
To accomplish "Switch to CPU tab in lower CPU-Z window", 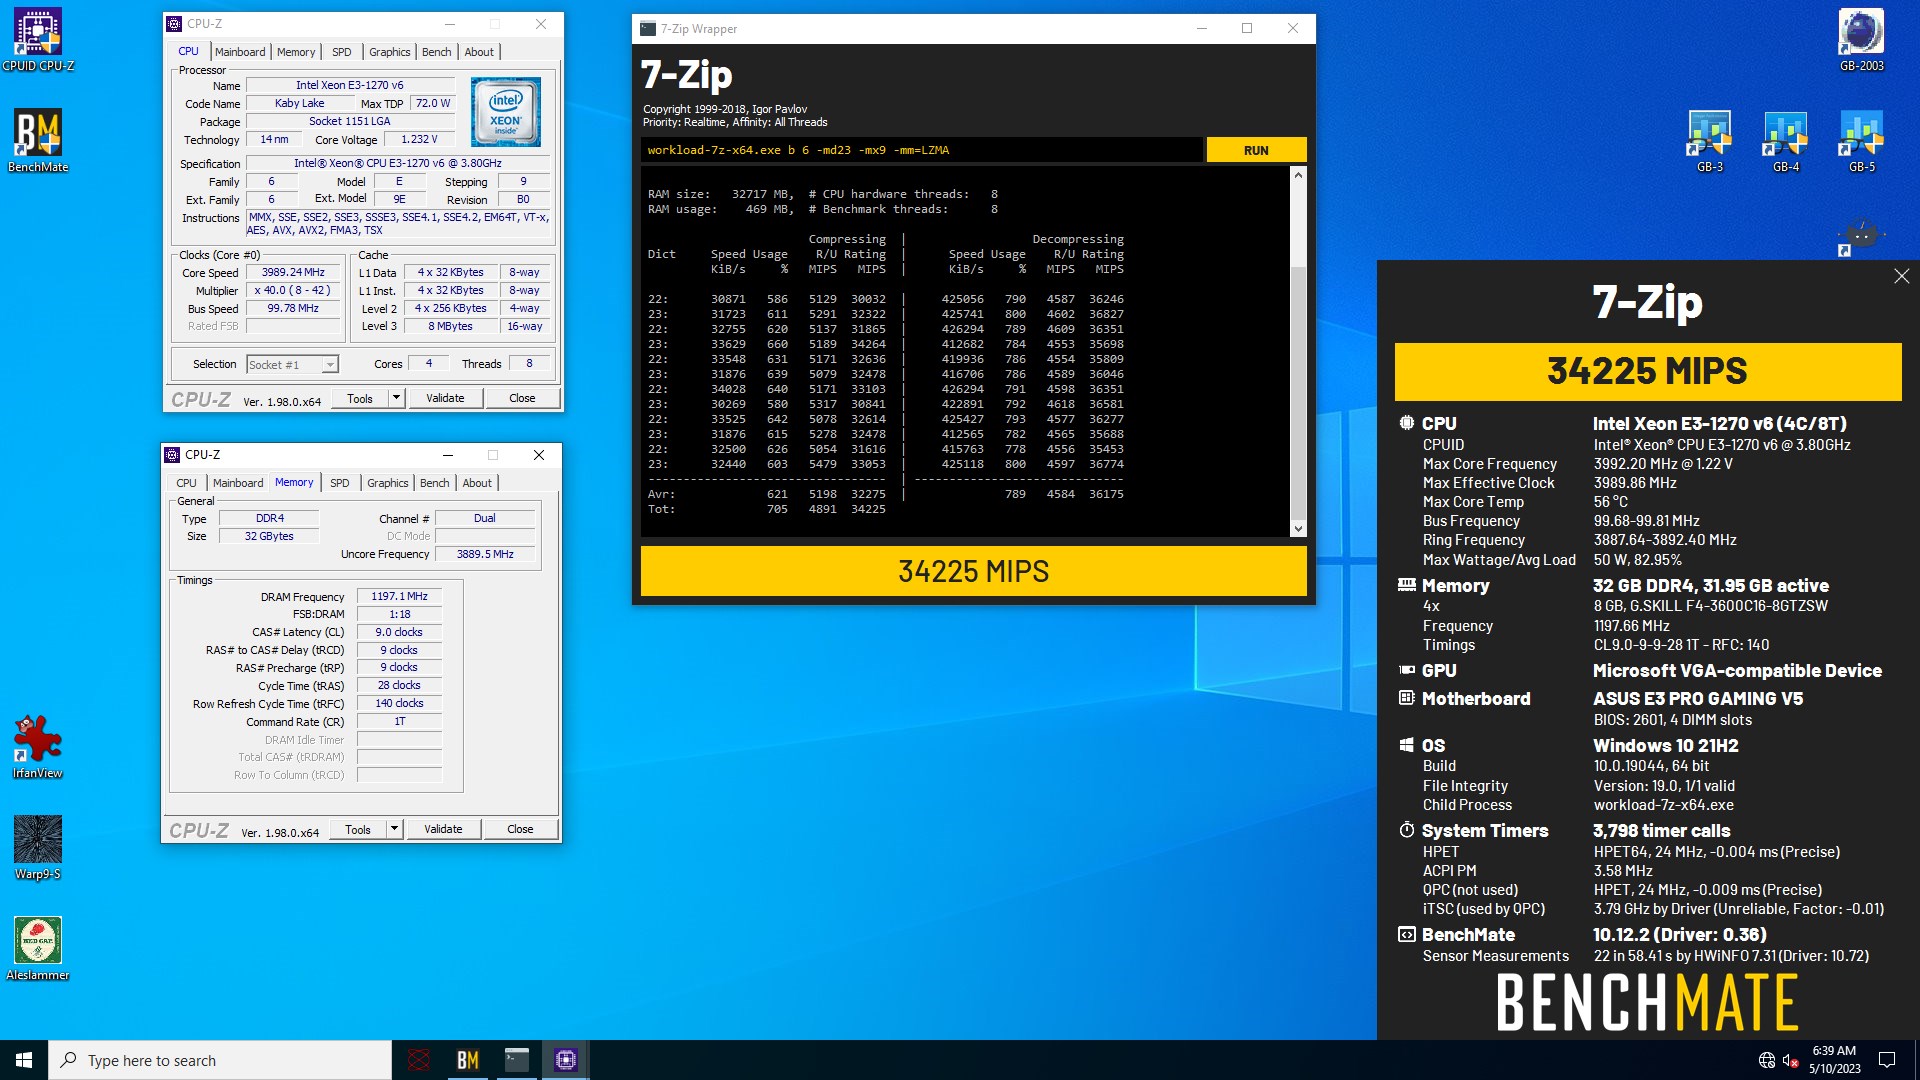I will 187,483.
